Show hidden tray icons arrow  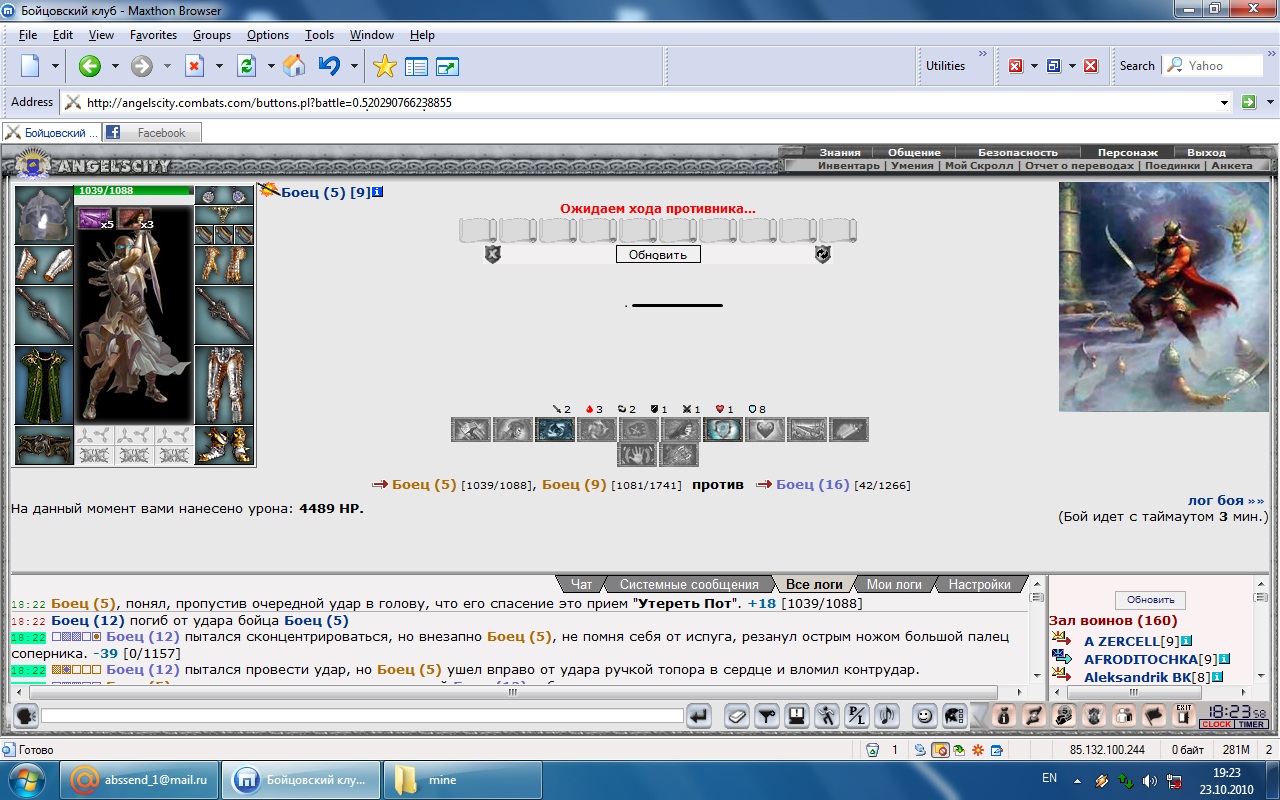(x=1077, y=780)
